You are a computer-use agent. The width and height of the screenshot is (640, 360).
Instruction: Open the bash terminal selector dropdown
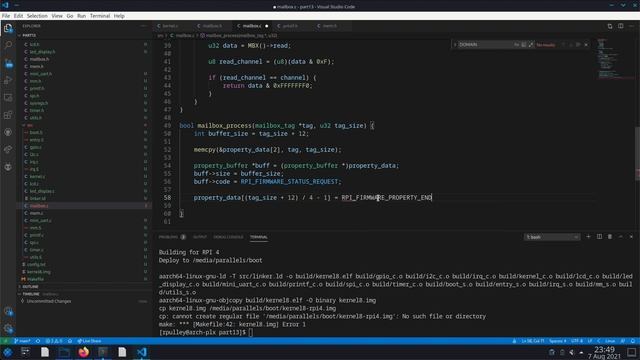point(552,237)
